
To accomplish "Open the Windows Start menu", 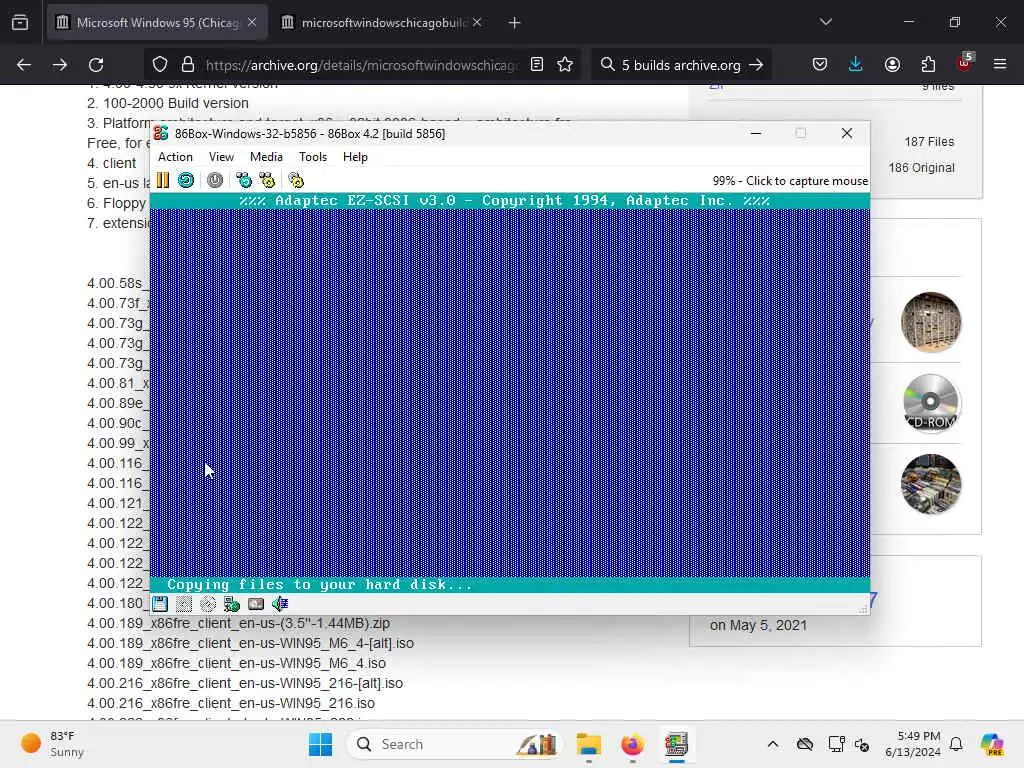I will [x=320, y=744].
